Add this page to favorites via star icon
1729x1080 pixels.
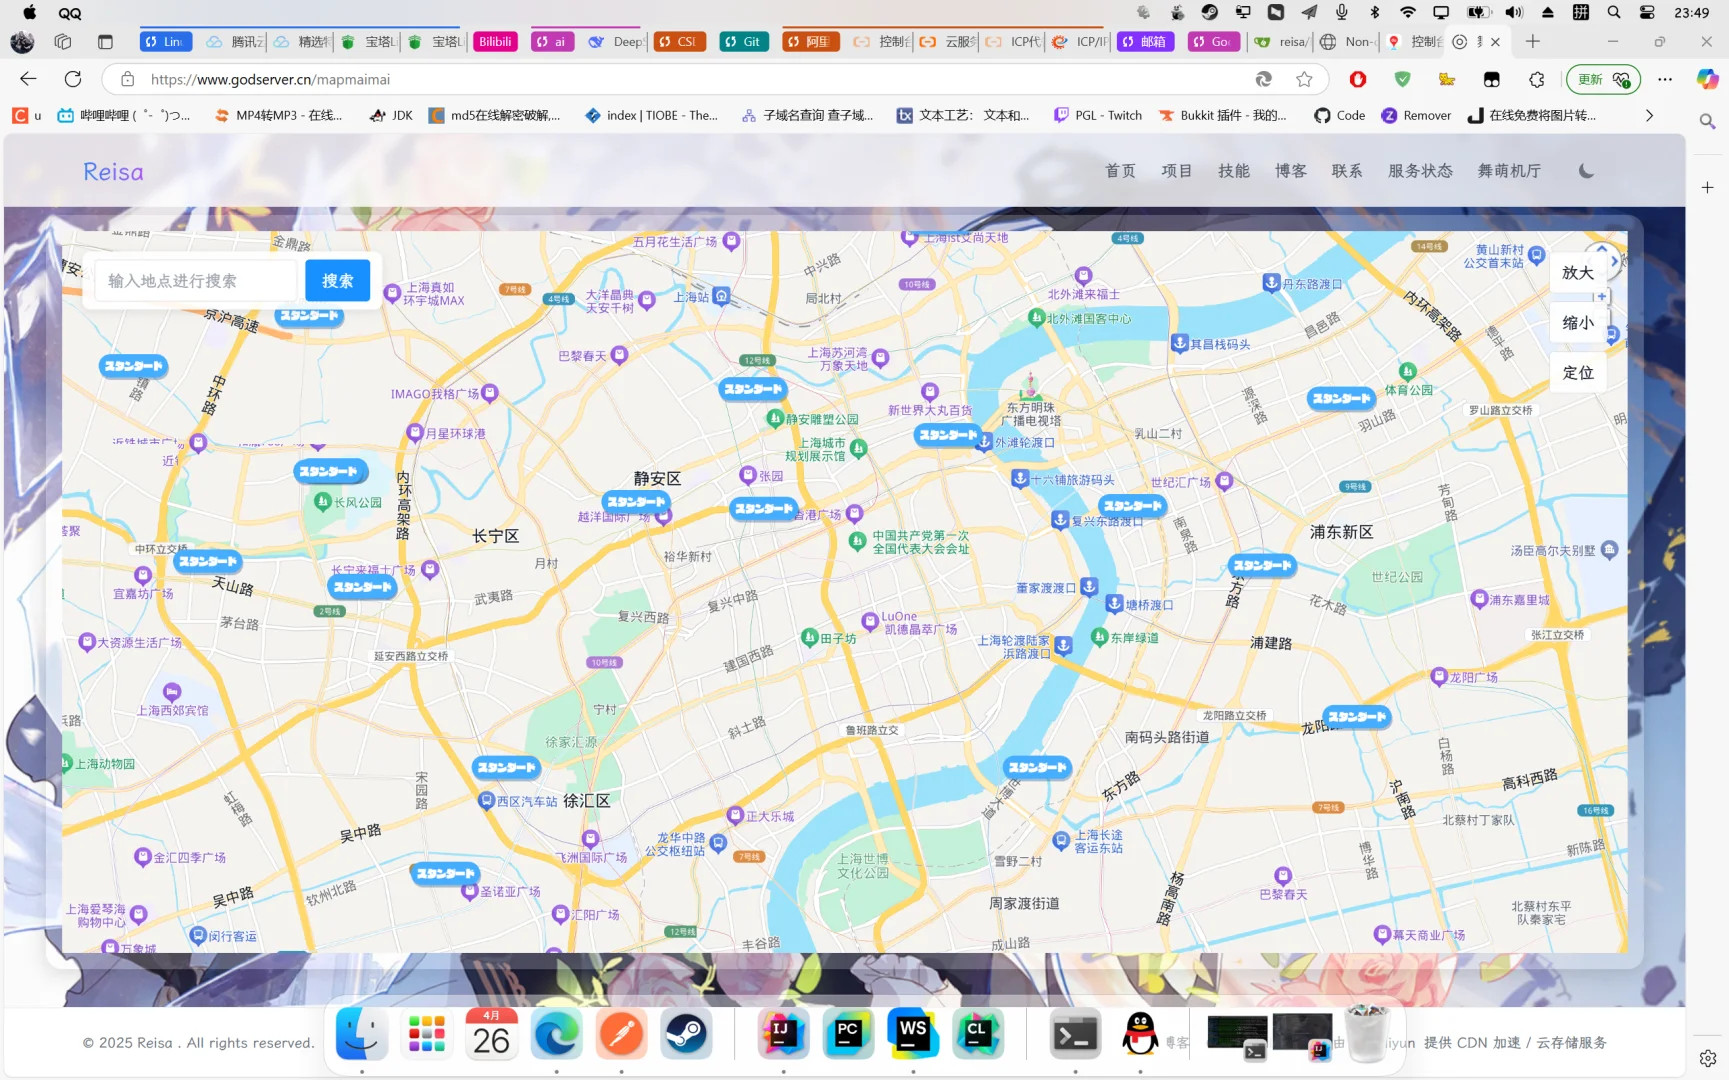point(1304,78)
